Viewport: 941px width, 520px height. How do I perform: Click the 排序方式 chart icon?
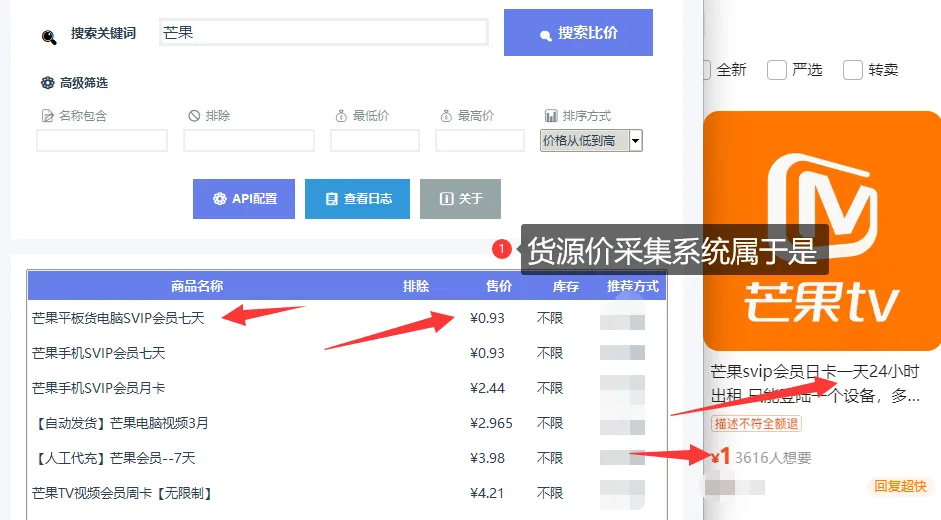point(550,116)
